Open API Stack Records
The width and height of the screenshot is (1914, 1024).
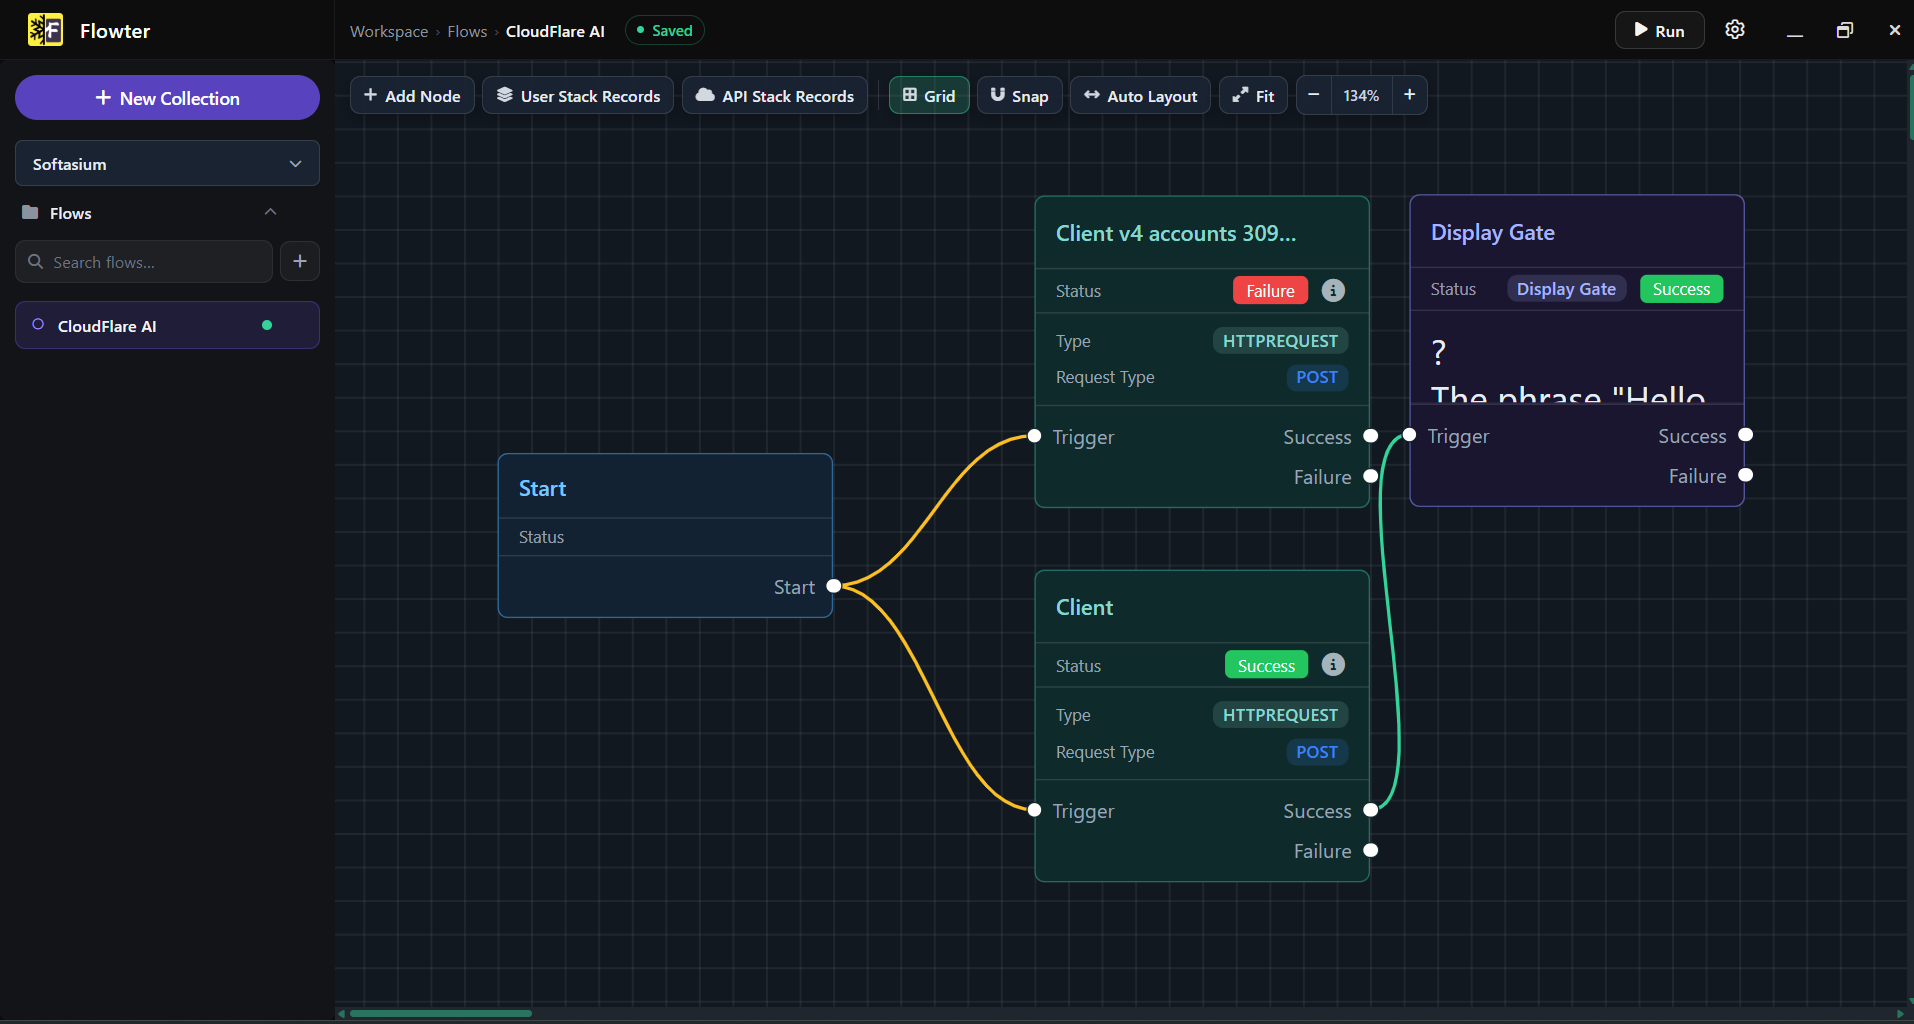(x=775, y=95)
